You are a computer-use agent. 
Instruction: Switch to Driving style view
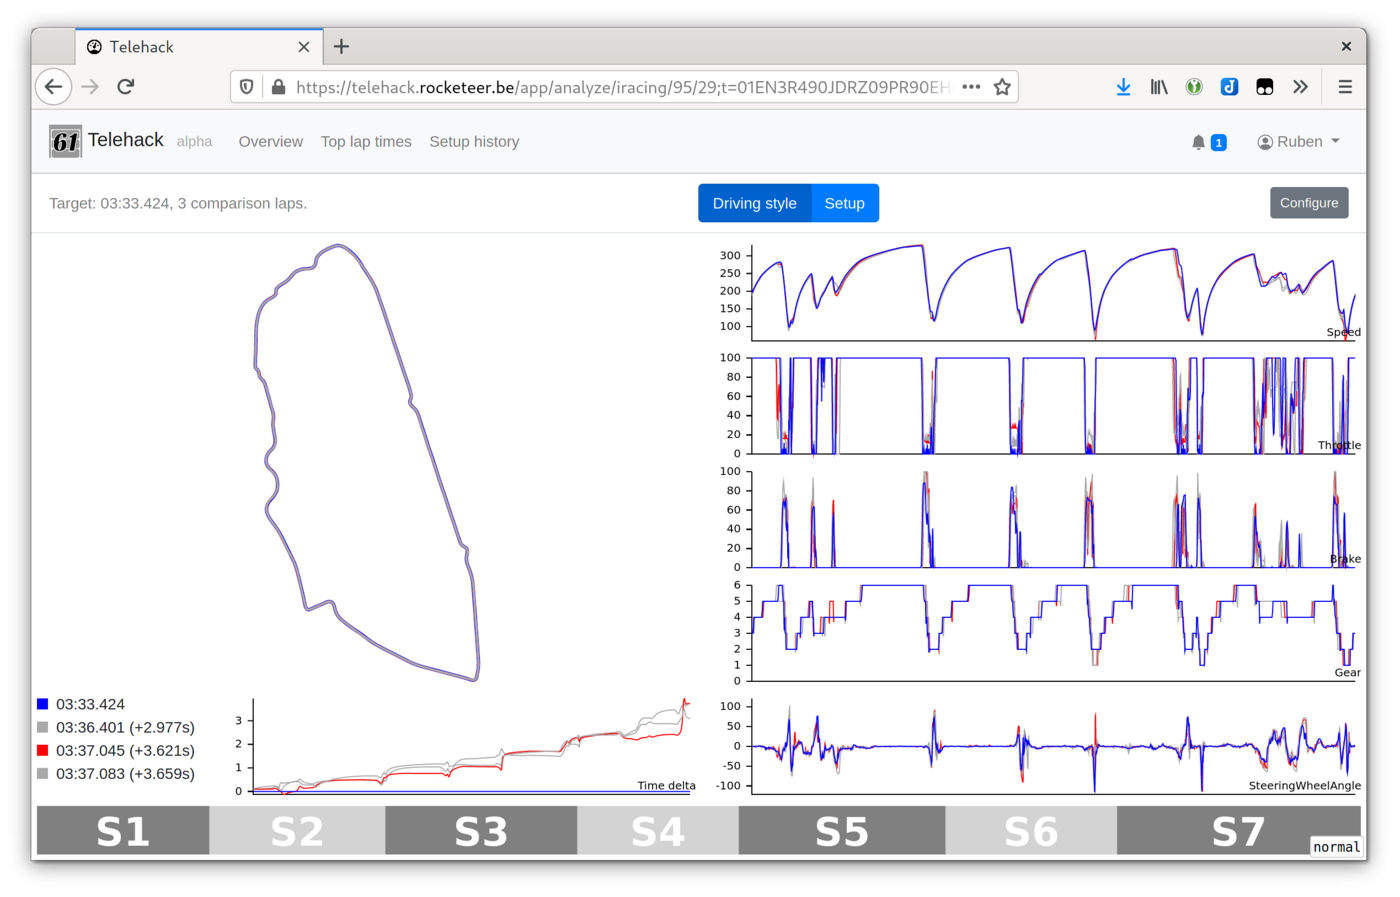[754, 203]
